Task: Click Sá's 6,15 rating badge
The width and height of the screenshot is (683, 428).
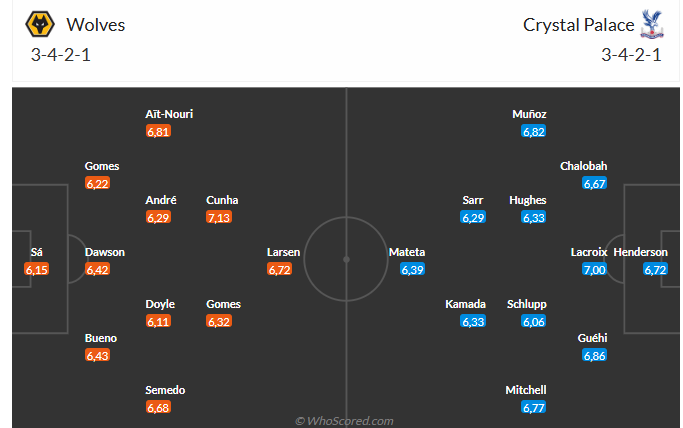Action: (x=37, y=270)
